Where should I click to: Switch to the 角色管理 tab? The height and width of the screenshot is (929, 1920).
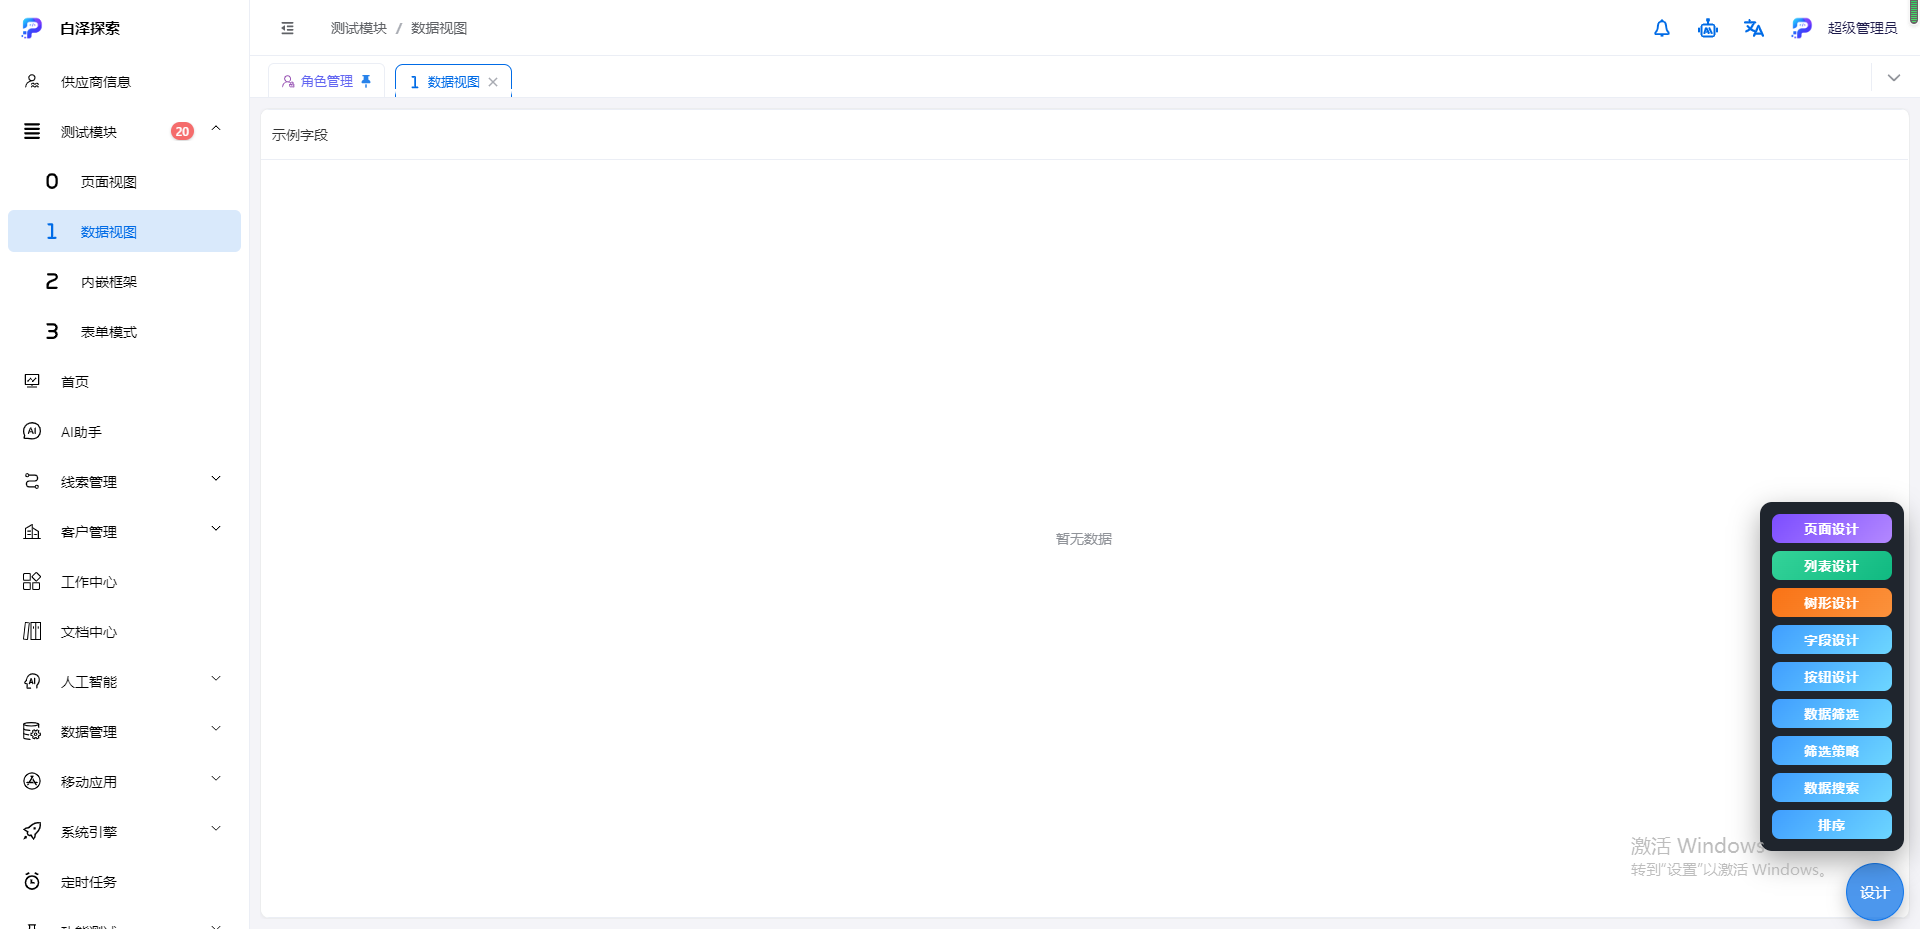click(x=326, y=81)
